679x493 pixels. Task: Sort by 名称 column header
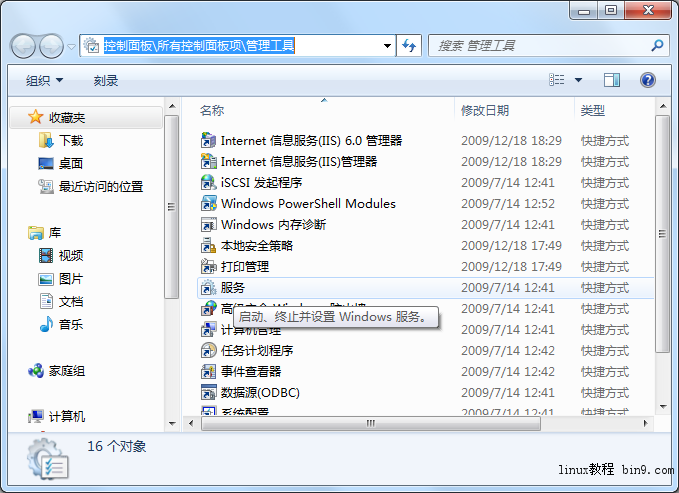click(212, 110)
